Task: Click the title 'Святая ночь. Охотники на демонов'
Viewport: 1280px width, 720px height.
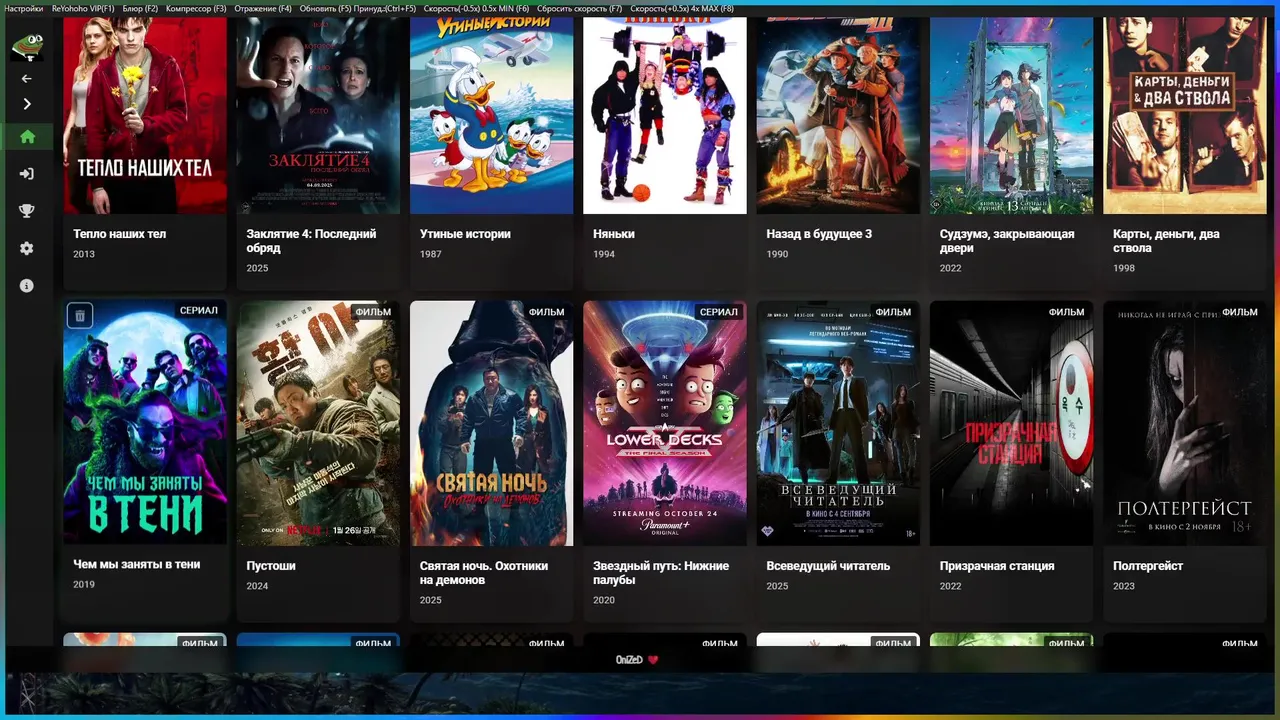Action: pyautogui.click(x=484, y=573)
